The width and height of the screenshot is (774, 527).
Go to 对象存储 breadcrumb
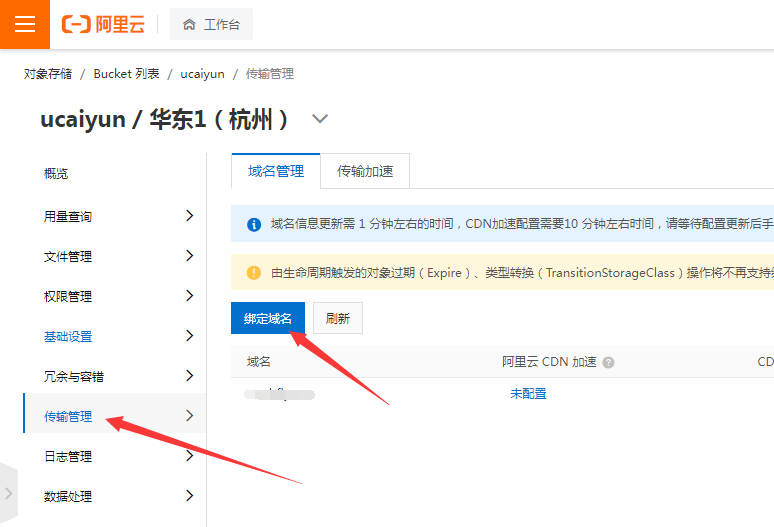[x=48, y=74]
